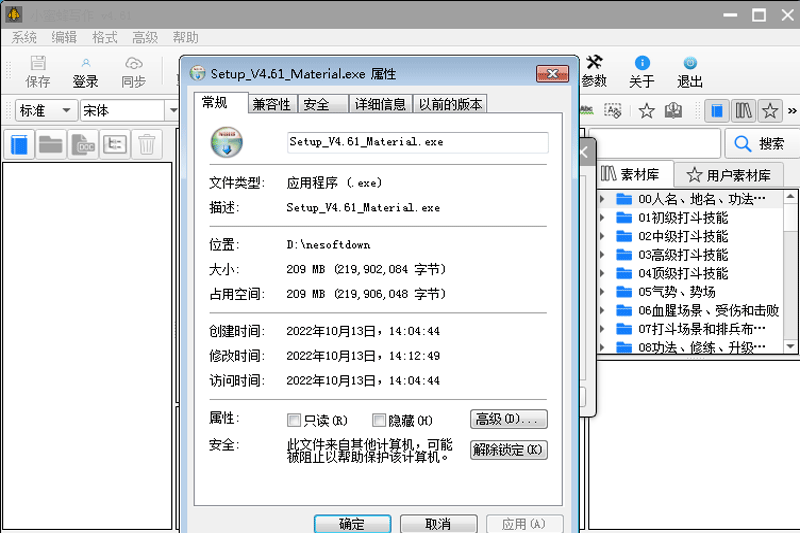Image resolution: width=800 pixels, height=533 pixels.
Task: Click the outline tree icon in left panel
Action: click(115, 144)
